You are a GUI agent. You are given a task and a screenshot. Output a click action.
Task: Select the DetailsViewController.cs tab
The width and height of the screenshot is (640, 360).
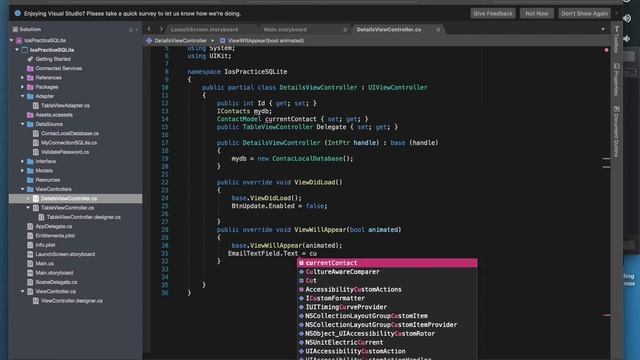pyautogui.click(x=389, y=29)
